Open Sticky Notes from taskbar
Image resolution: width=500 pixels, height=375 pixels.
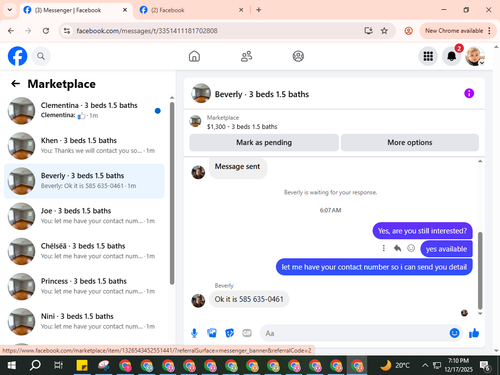82,366
